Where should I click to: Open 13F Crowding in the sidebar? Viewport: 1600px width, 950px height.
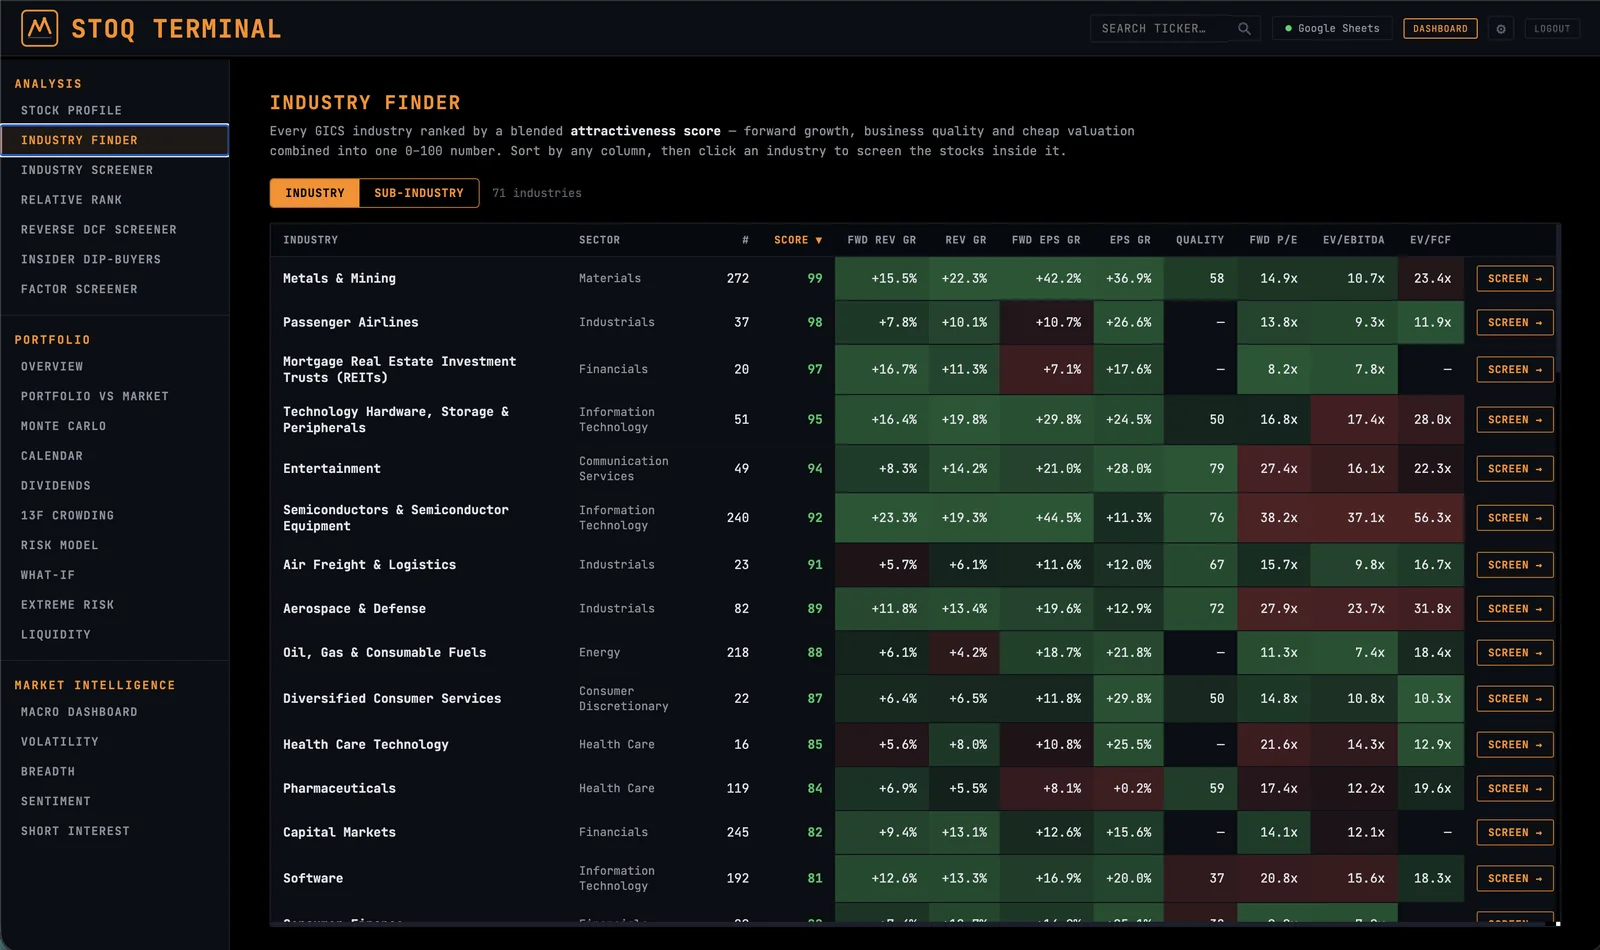pyautogui.click(x=115, y=516)
